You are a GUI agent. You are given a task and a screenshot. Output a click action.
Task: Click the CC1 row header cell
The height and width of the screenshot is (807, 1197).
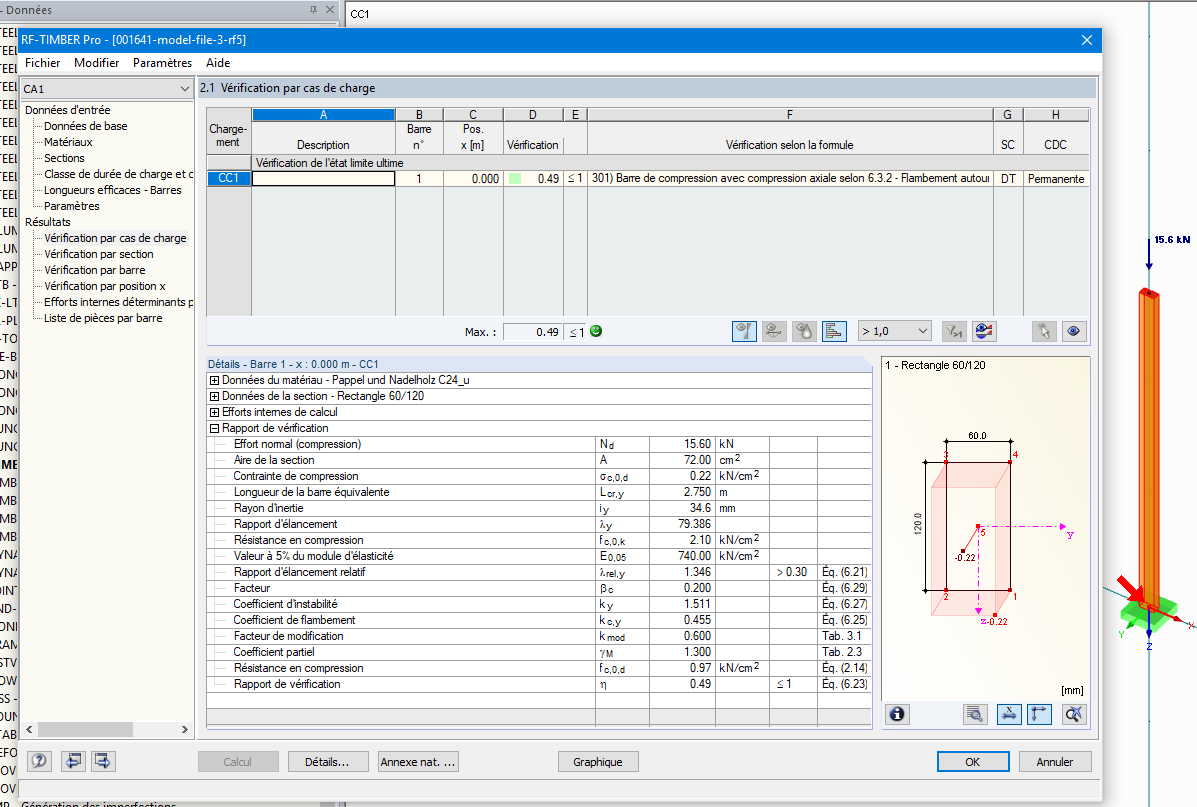[x=228, y=179]
